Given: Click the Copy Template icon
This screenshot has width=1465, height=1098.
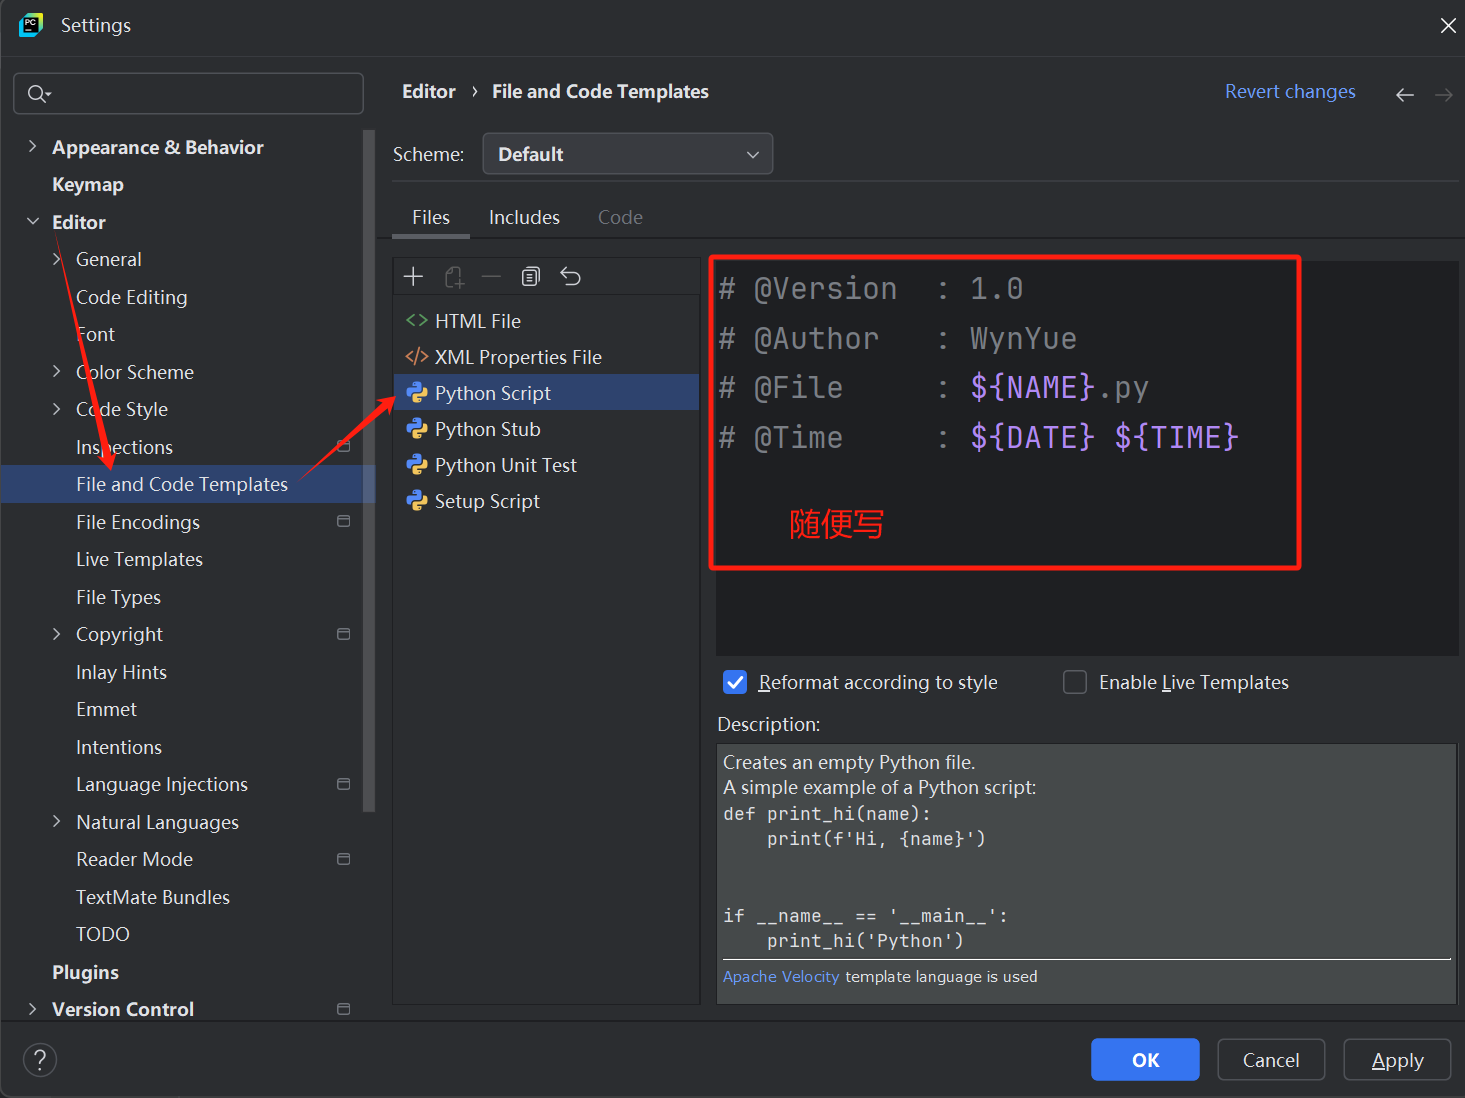Looking at the screenshot, I should point(531,276).
